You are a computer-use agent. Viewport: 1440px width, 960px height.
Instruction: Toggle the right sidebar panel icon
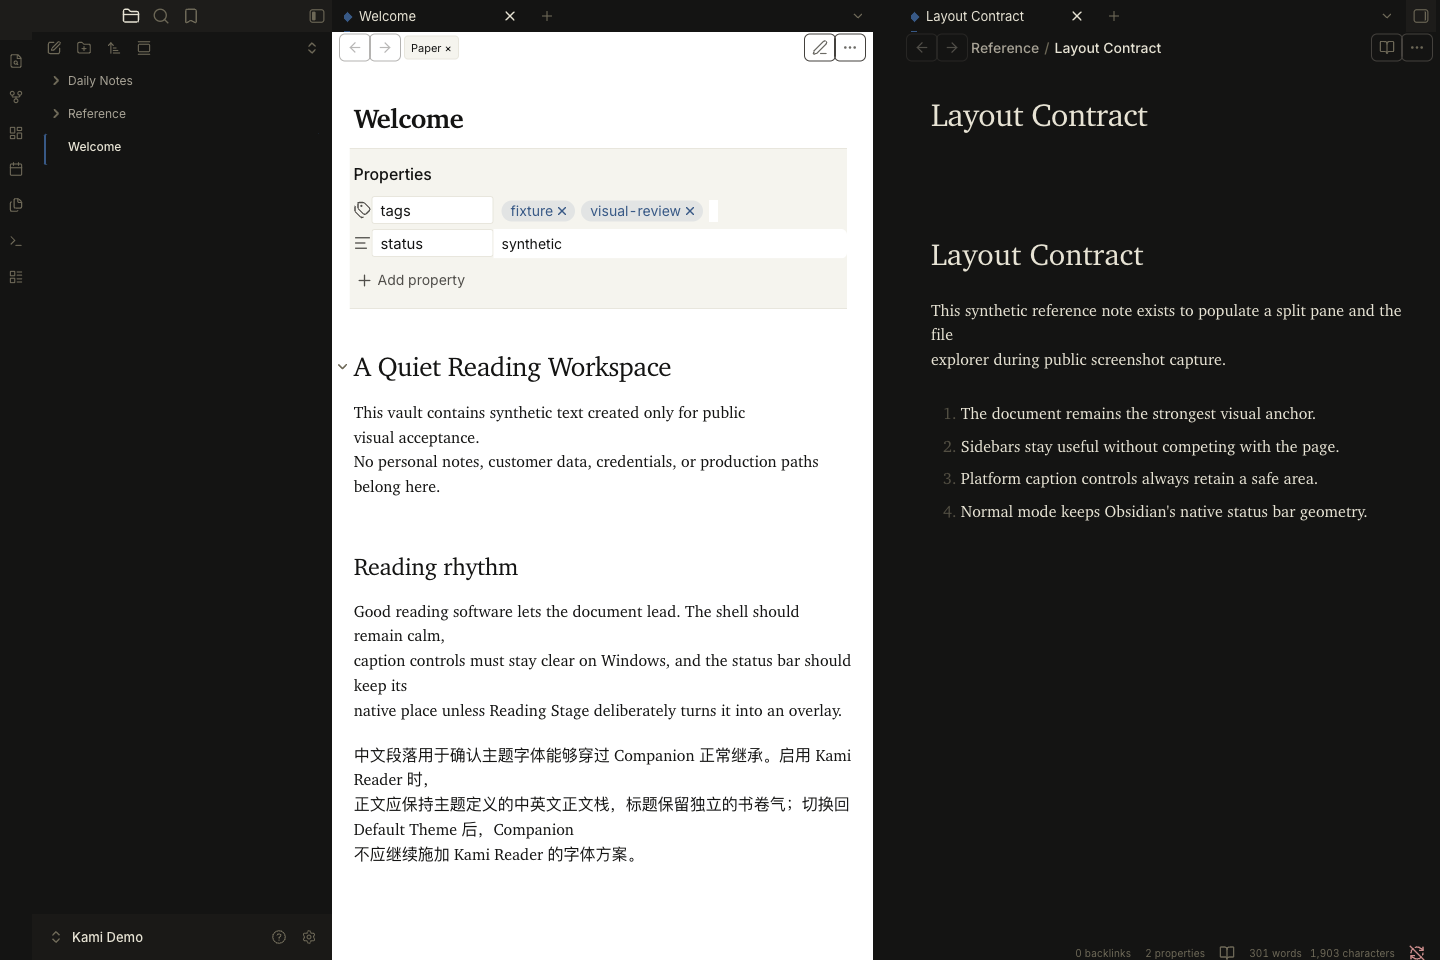pyautogui.click(x=1421, y=16)
